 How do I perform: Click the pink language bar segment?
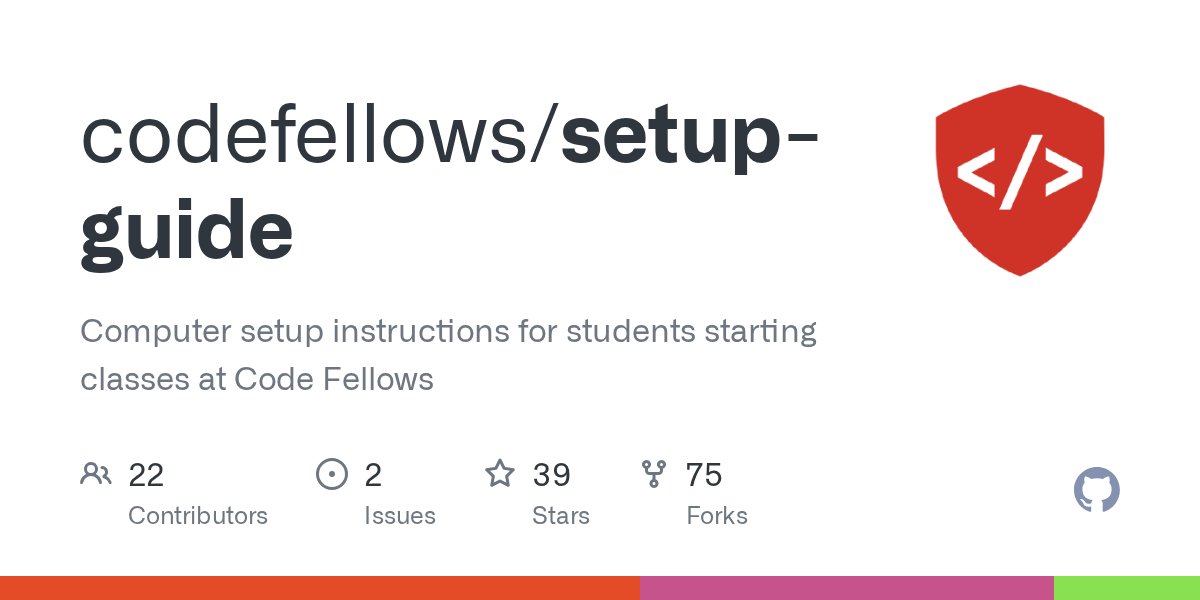pos(847,588)
